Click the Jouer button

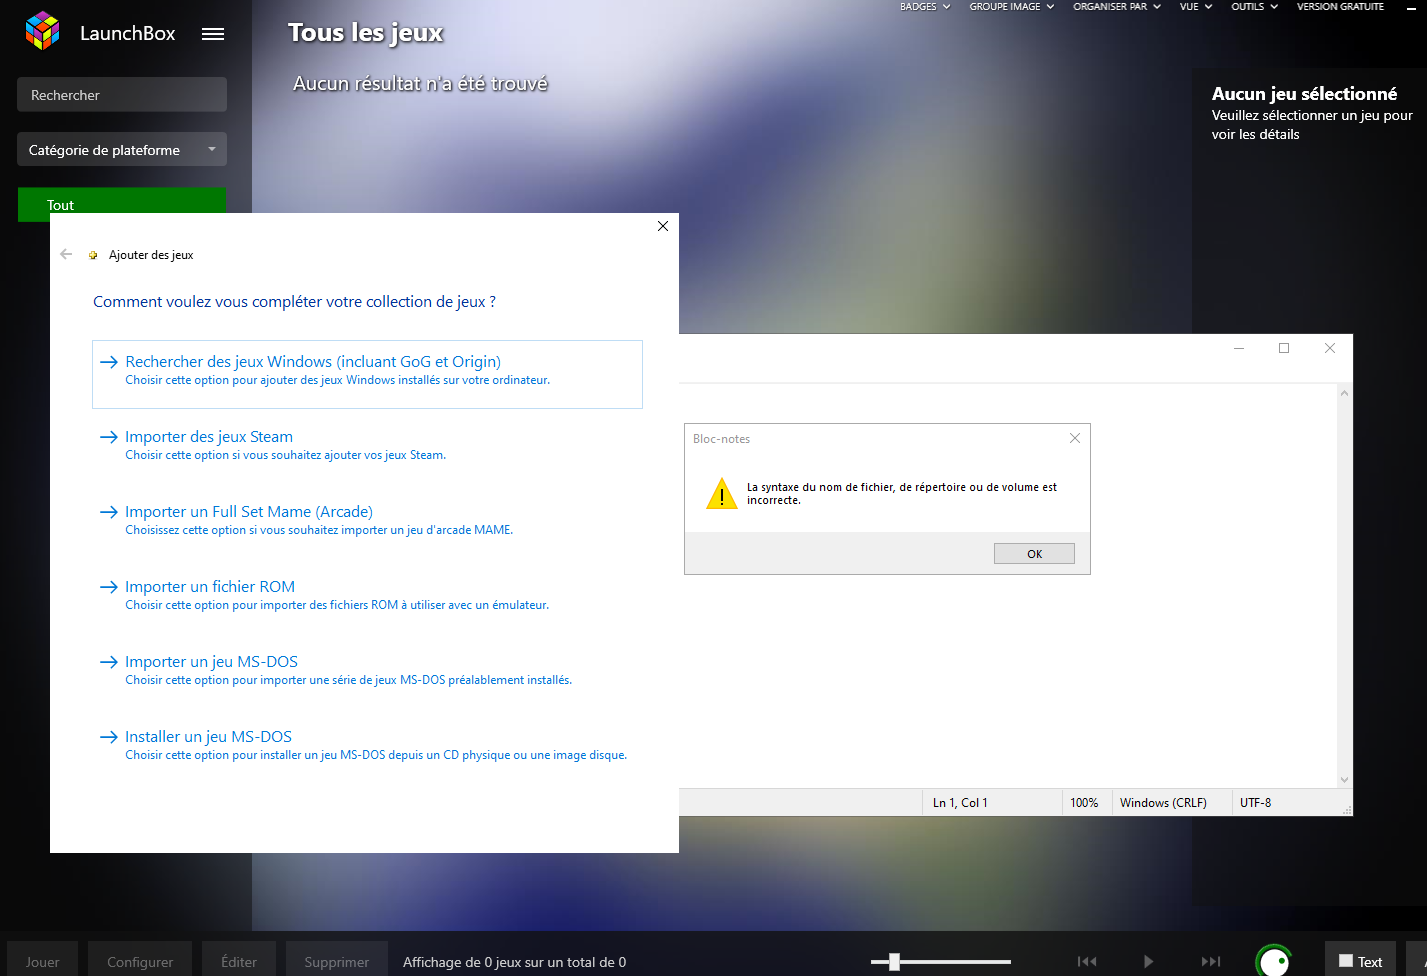tap(43, 960)
